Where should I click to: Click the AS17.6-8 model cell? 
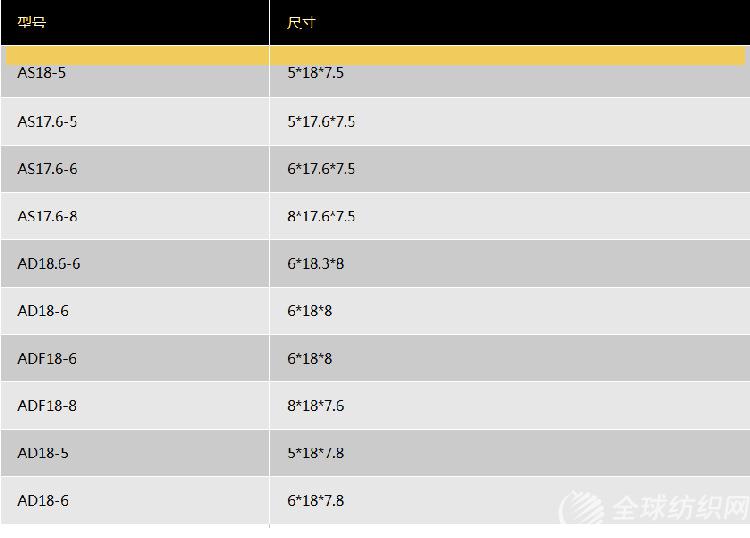[x=135, y=216]
